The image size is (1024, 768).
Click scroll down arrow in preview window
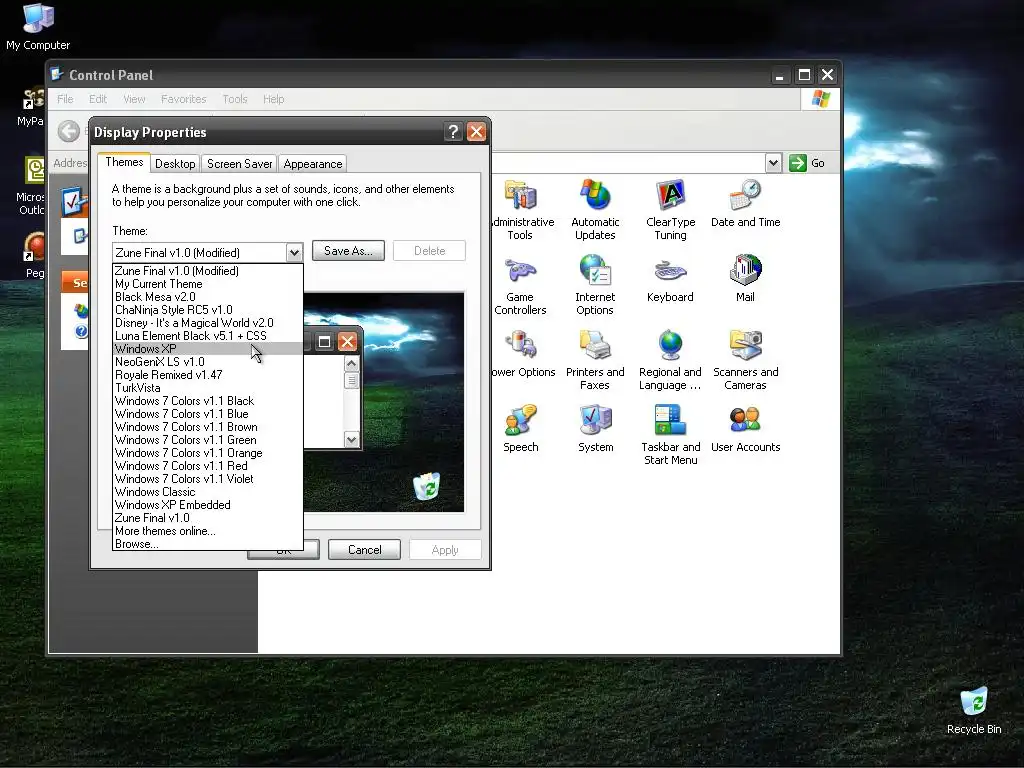click(351, 440)
